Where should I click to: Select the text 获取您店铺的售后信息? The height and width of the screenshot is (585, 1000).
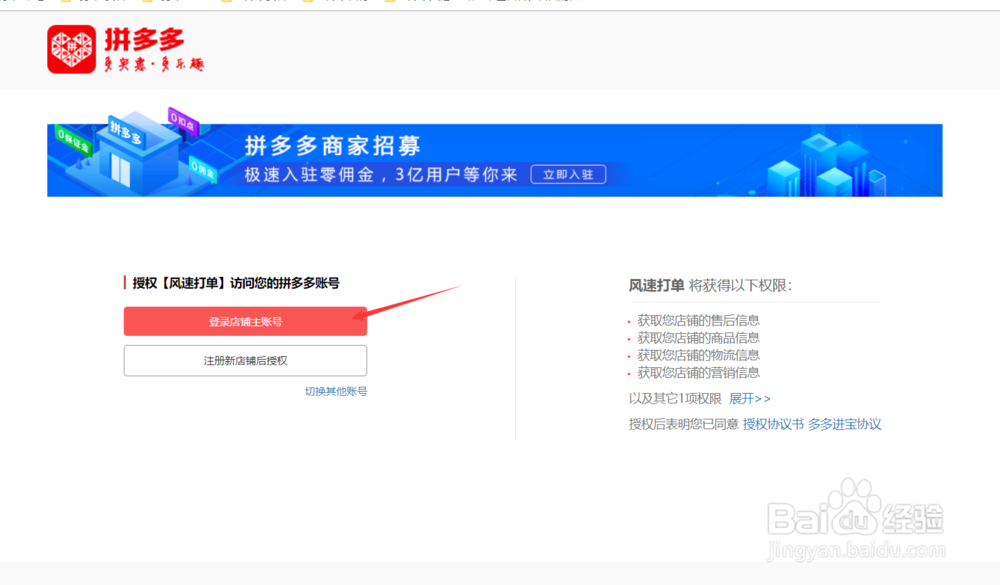[x=698, y=320]
